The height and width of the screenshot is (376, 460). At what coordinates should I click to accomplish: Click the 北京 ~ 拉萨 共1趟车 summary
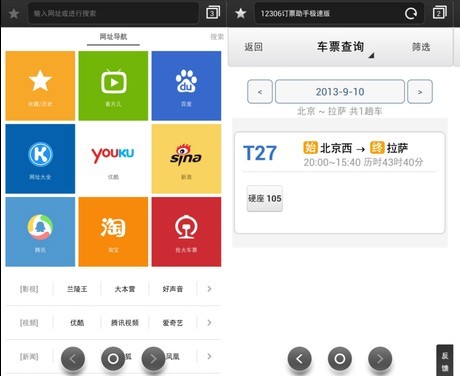(340, 111)
